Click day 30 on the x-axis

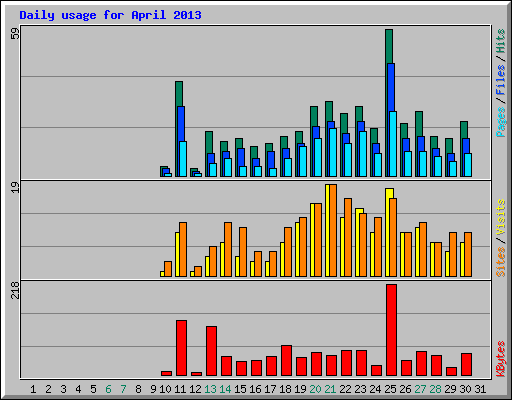[x=465, y=389]
